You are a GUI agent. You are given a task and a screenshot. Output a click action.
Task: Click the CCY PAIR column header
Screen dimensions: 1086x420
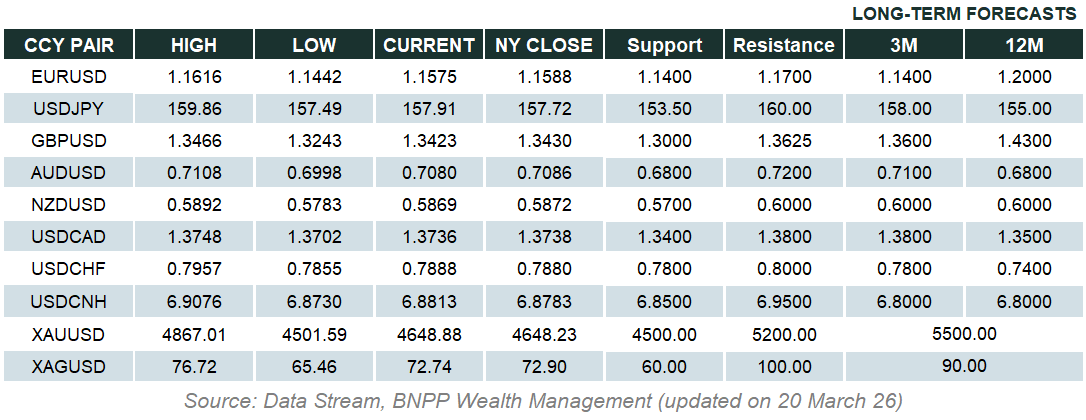pyautogui.click(x=69, y=45)
